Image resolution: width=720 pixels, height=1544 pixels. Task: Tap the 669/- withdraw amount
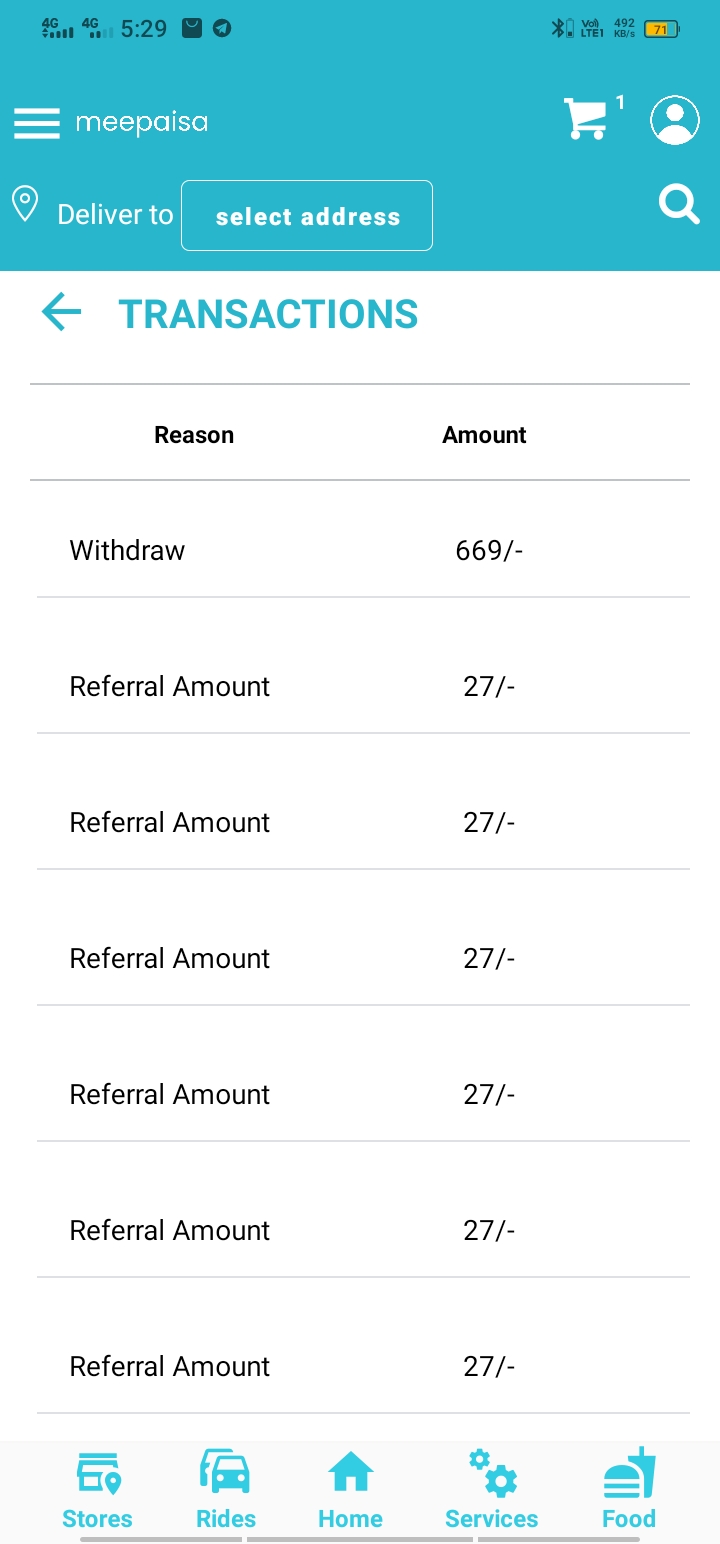pos(489,550)
